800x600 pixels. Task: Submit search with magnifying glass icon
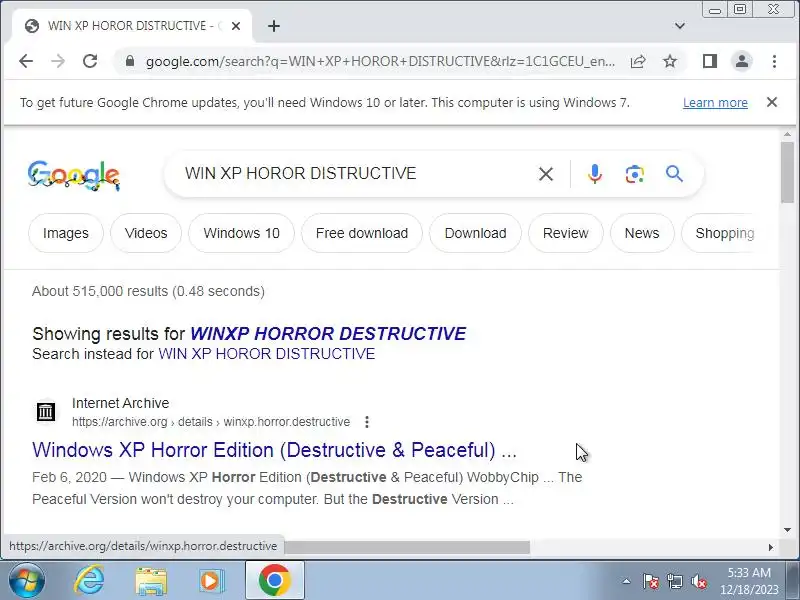click(674, 174)
